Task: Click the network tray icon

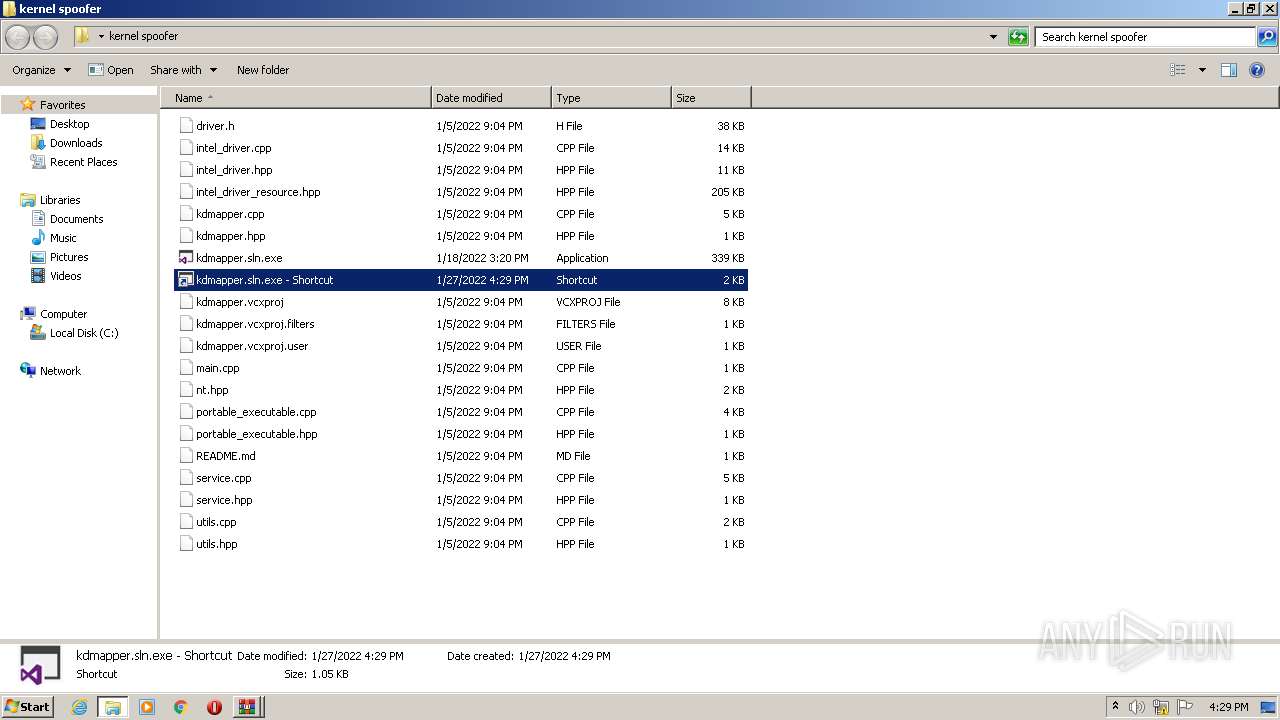Action: (x=1161, y=707)
